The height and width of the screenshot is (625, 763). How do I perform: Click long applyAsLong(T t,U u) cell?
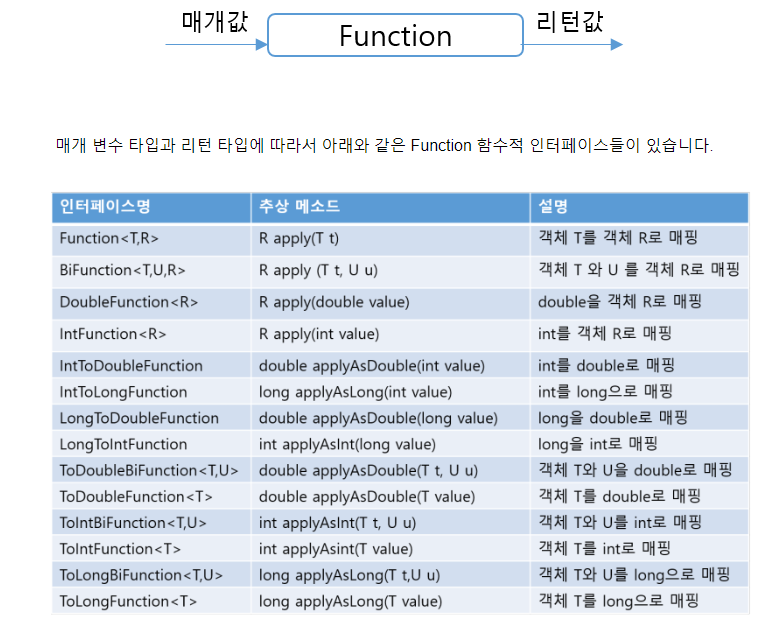(x=390, y=575)
